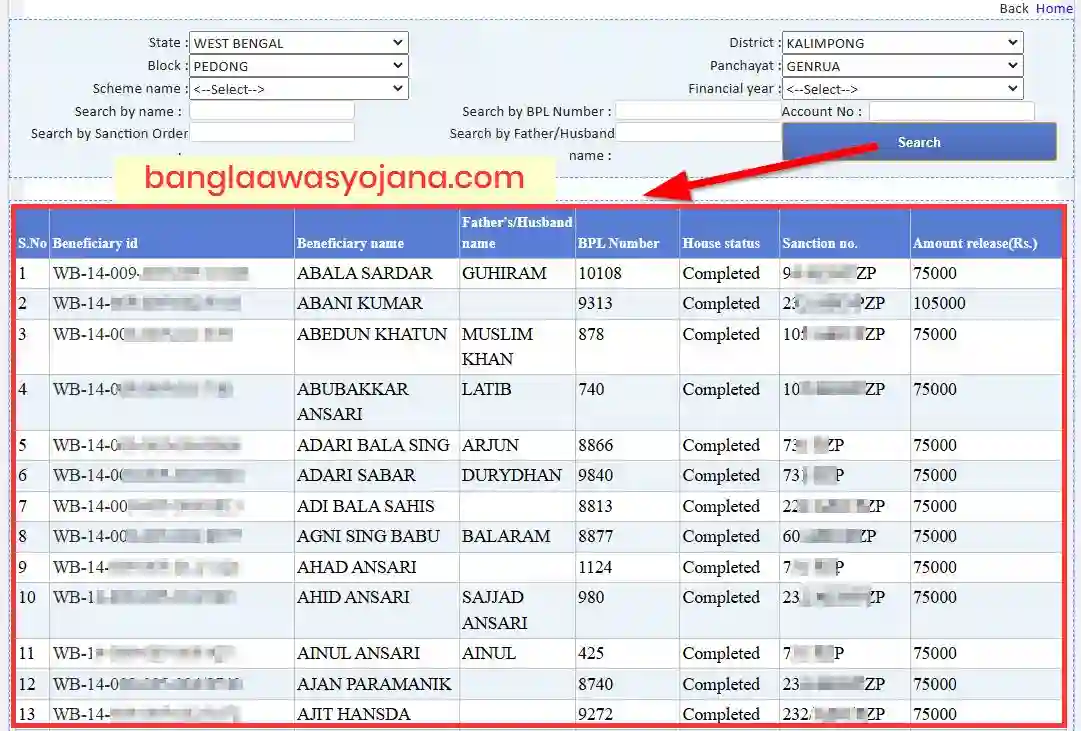Click father name MUSLIM KHAN

(x=498, y=346)
